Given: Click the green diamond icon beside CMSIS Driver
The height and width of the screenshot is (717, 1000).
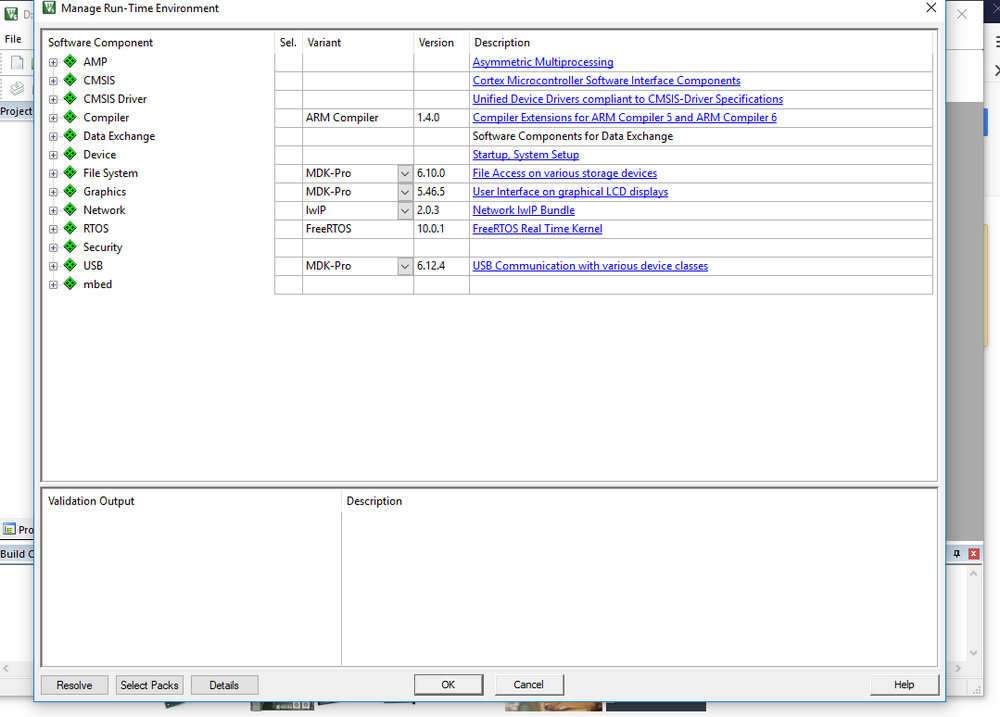Looking at the screenshot, I should point(70,99).
